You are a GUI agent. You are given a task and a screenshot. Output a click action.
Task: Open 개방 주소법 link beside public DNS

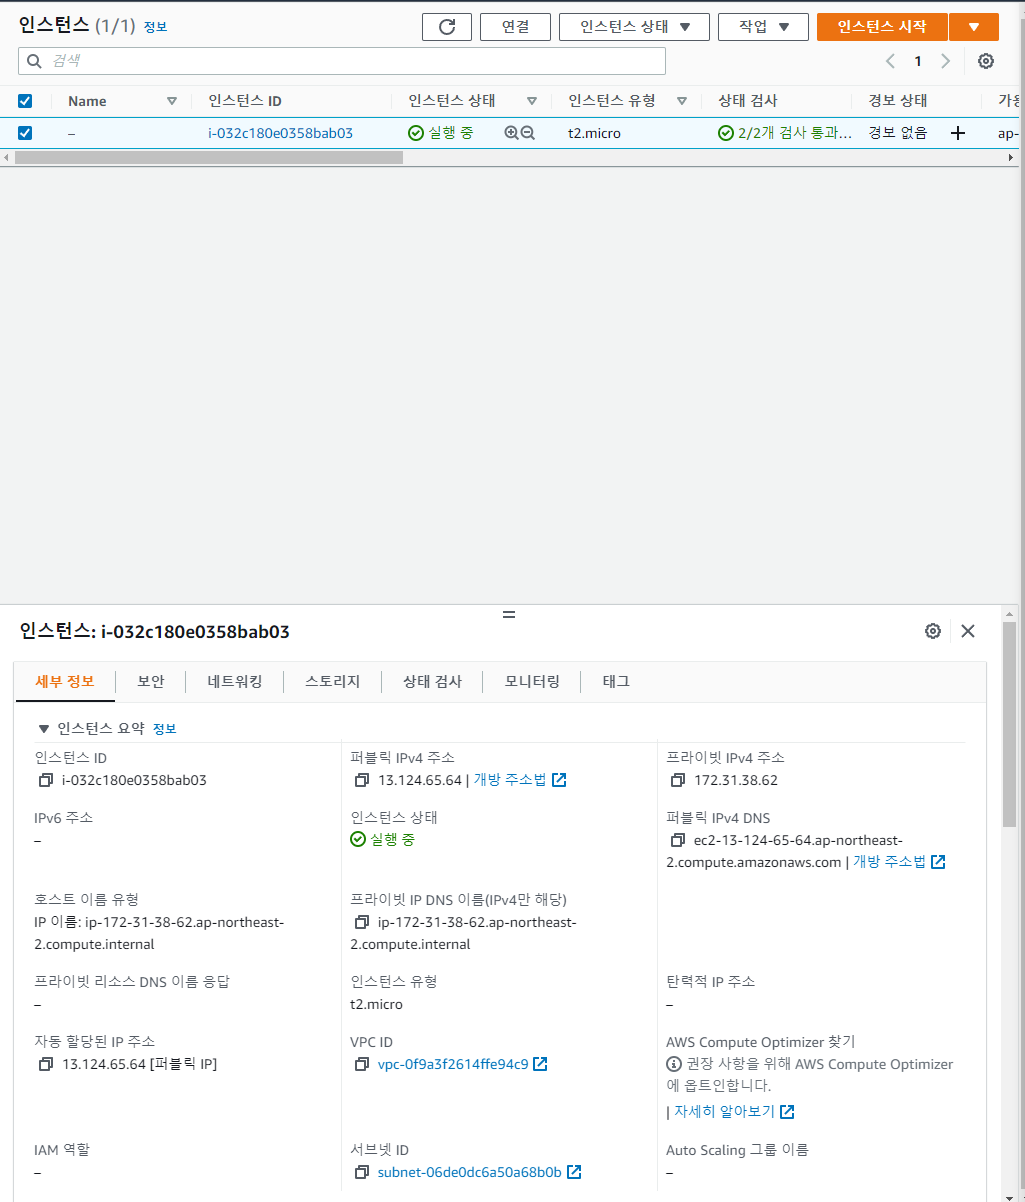(889, 862)
